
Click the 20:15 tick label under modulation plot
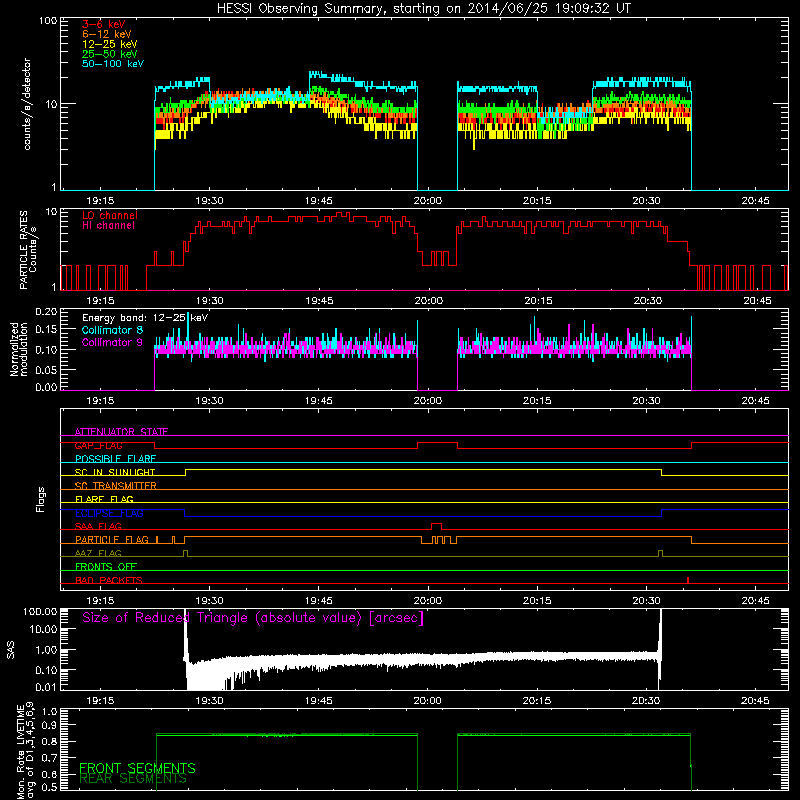click(537, 401)
